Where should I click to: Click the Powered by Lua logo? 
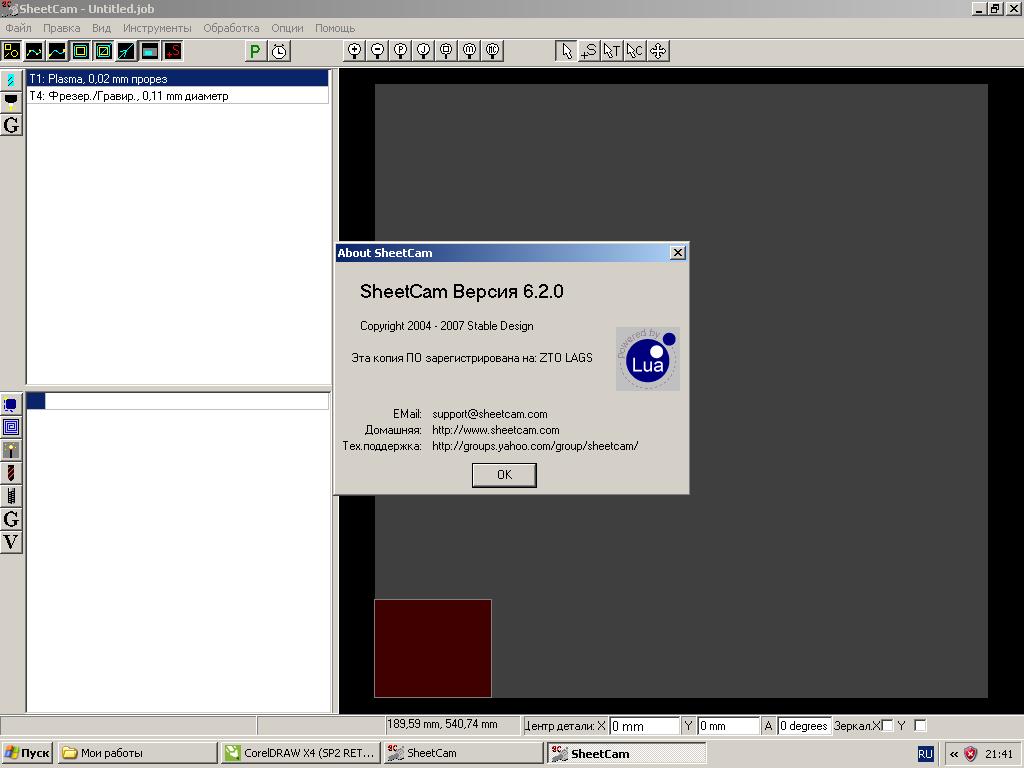(x=648, y=359)
